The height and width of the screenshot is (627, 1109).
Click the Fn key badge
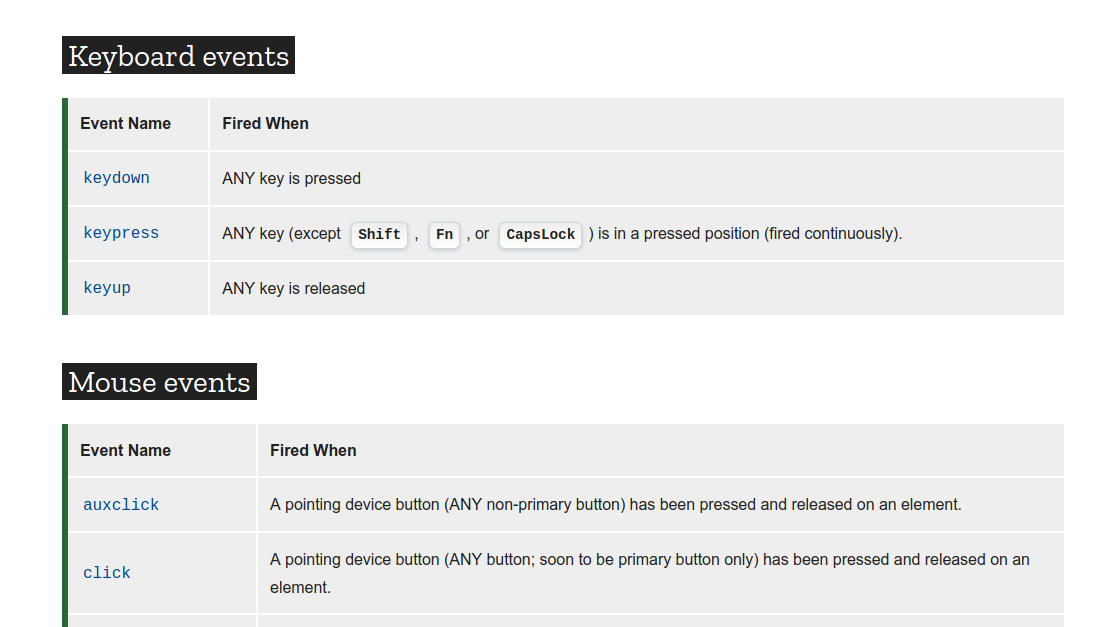(444, 235)
